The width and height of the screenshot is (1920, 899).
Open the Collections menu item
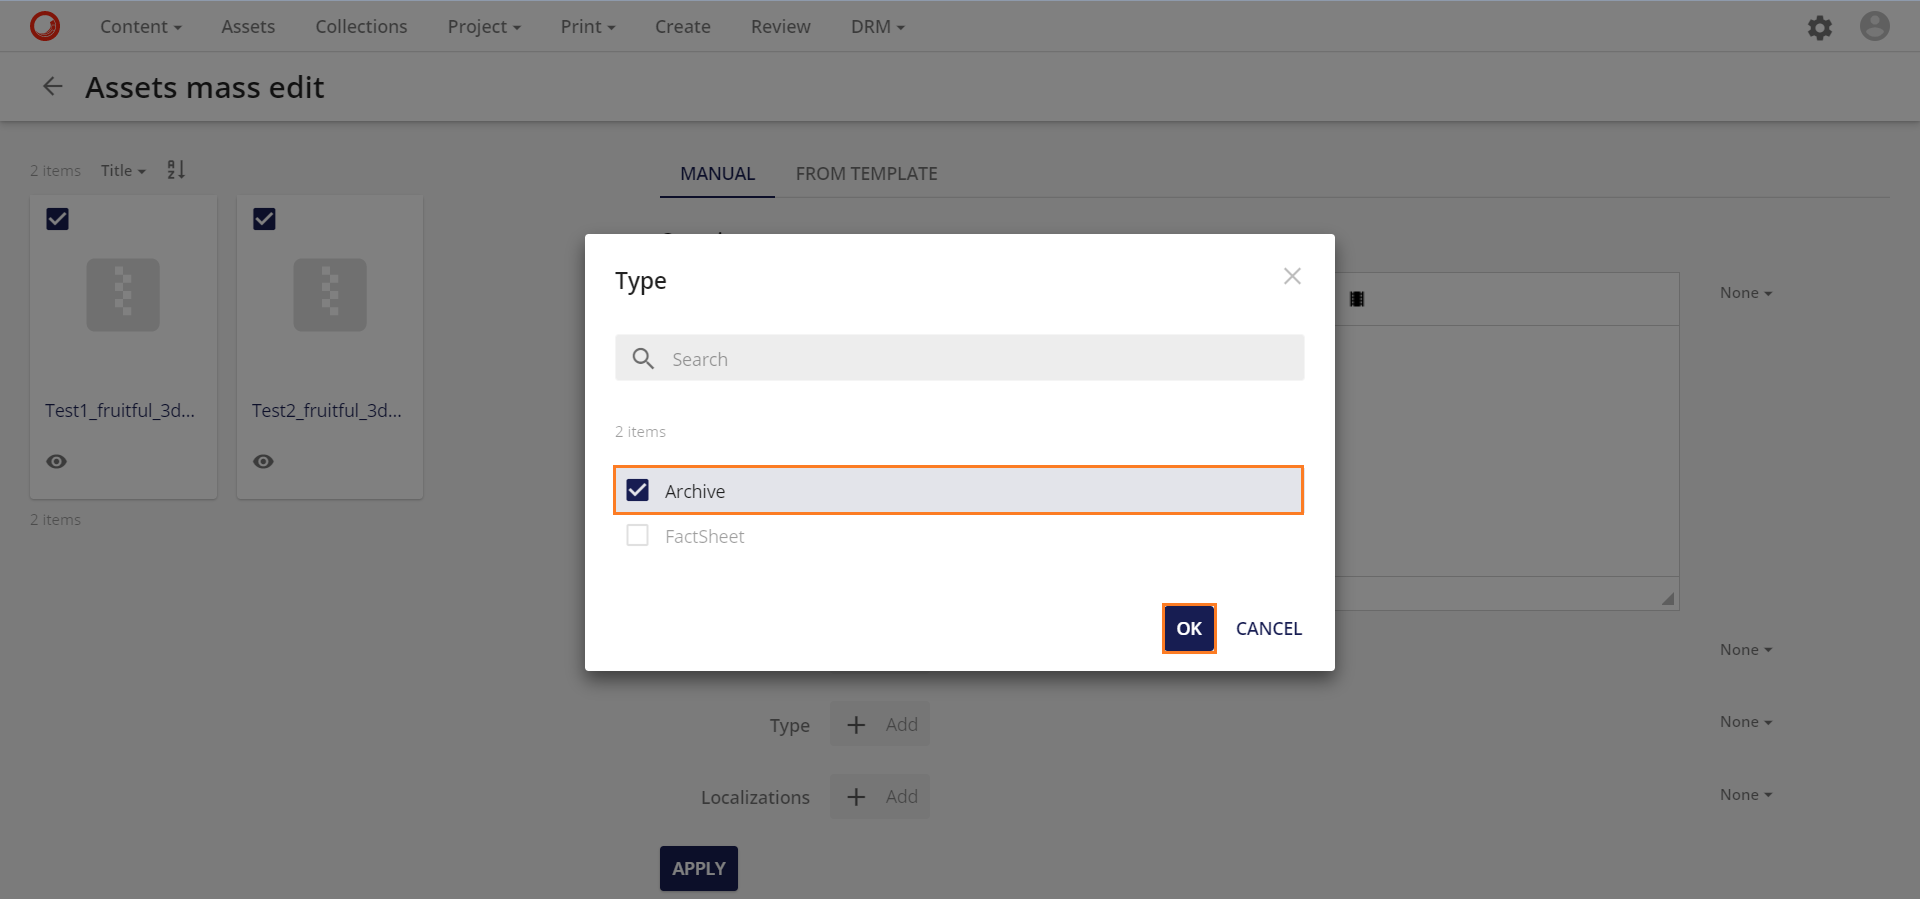click(361, 27)
